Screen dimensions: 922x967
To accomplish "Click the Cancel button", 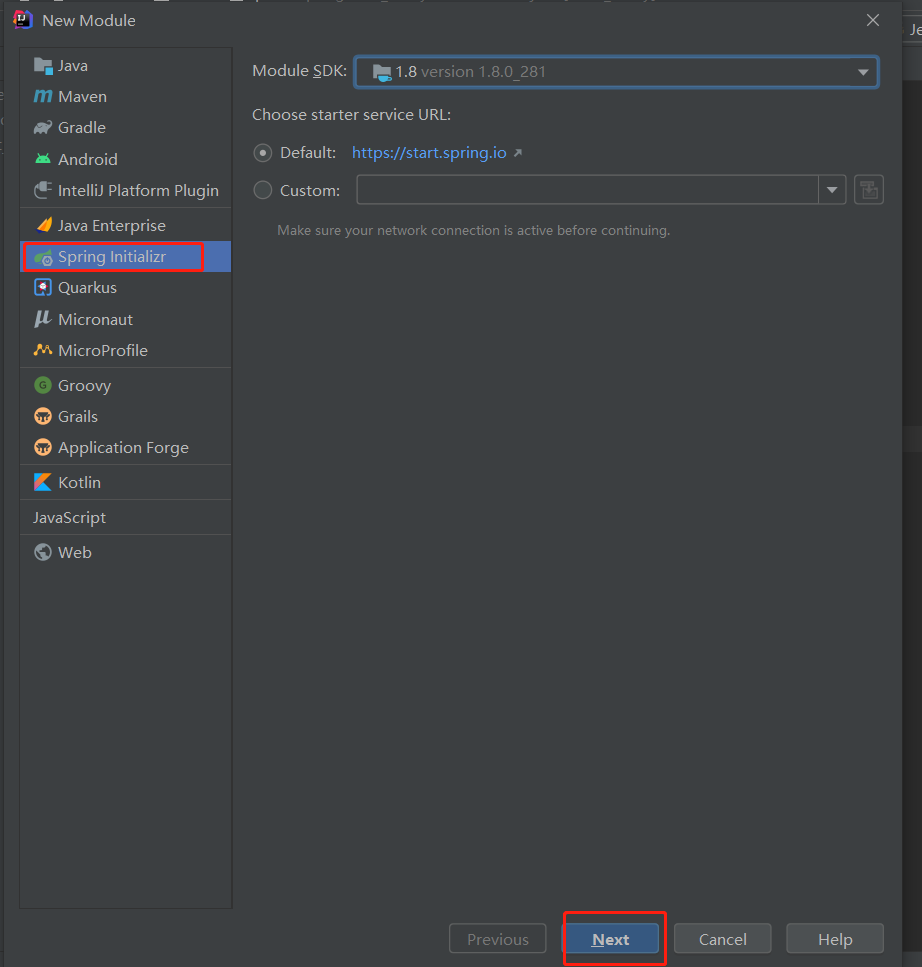I will tap(723, 939).
